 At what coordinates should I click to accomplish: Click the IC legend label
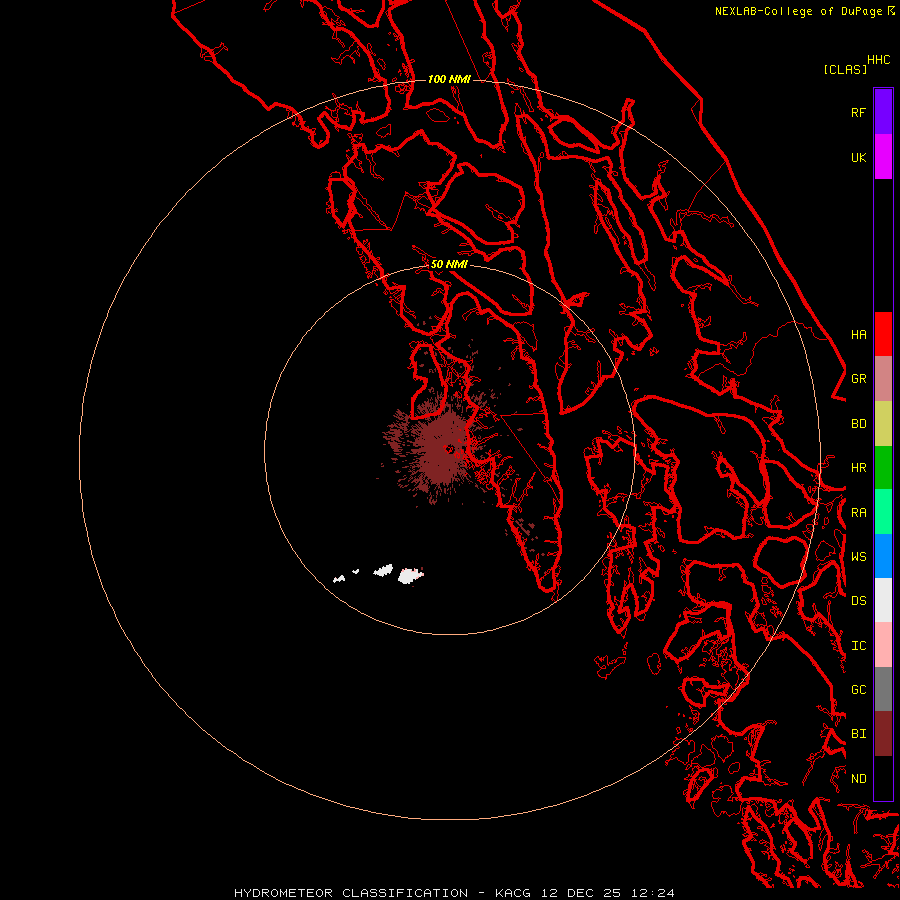pos(858,646)
